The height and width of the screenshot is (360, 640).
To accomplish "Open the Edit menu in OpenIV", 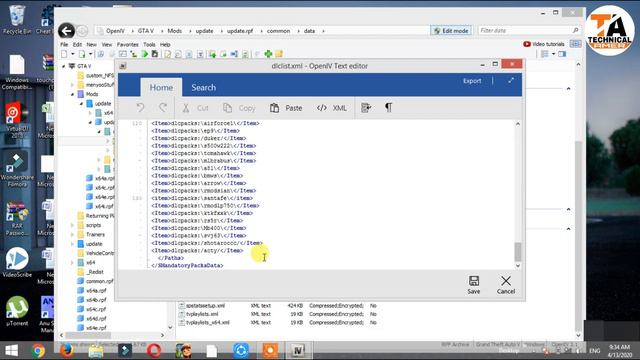I will [77, 44].
